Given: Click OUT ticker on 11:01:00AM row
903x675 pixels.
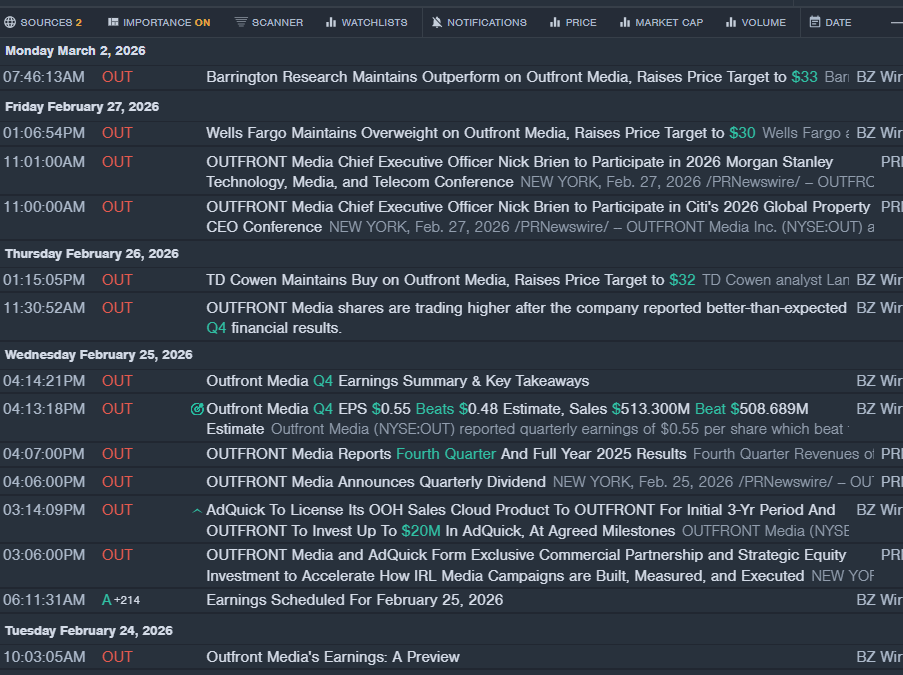Looking at the screenshot, I should tap(117, 162).
